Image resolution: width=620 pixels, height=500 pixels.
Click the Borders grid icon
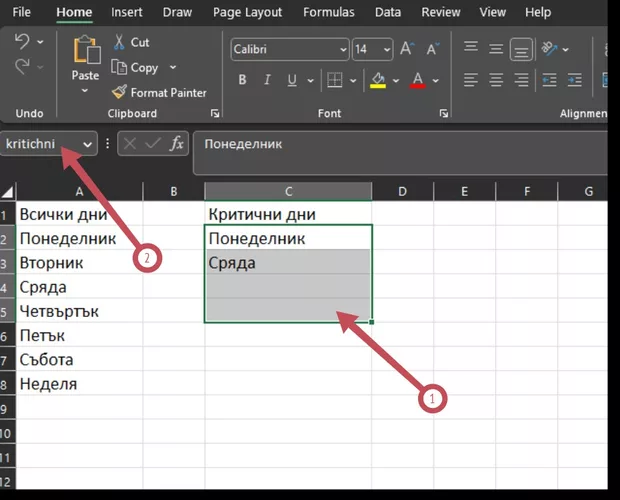coord(336,80)
